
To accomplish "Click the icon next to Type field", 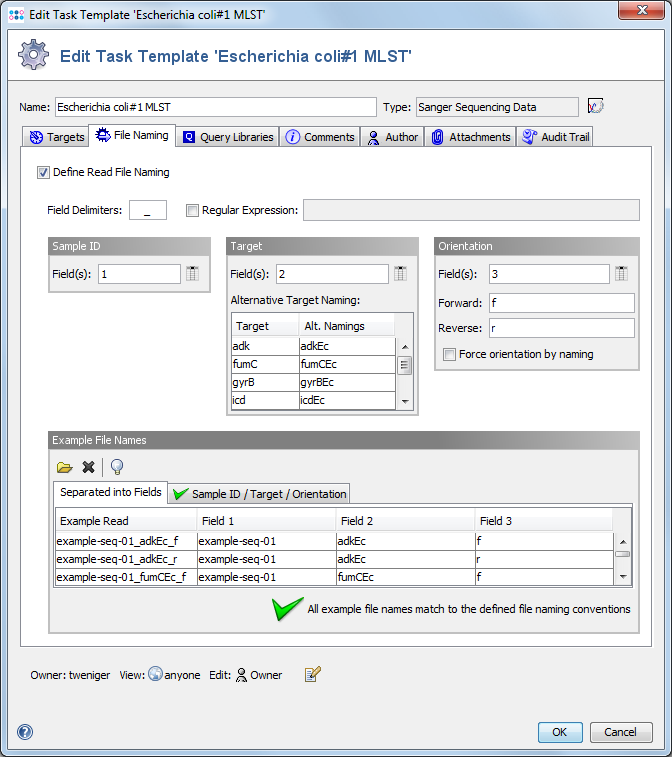I will click(x=596, y=107).
